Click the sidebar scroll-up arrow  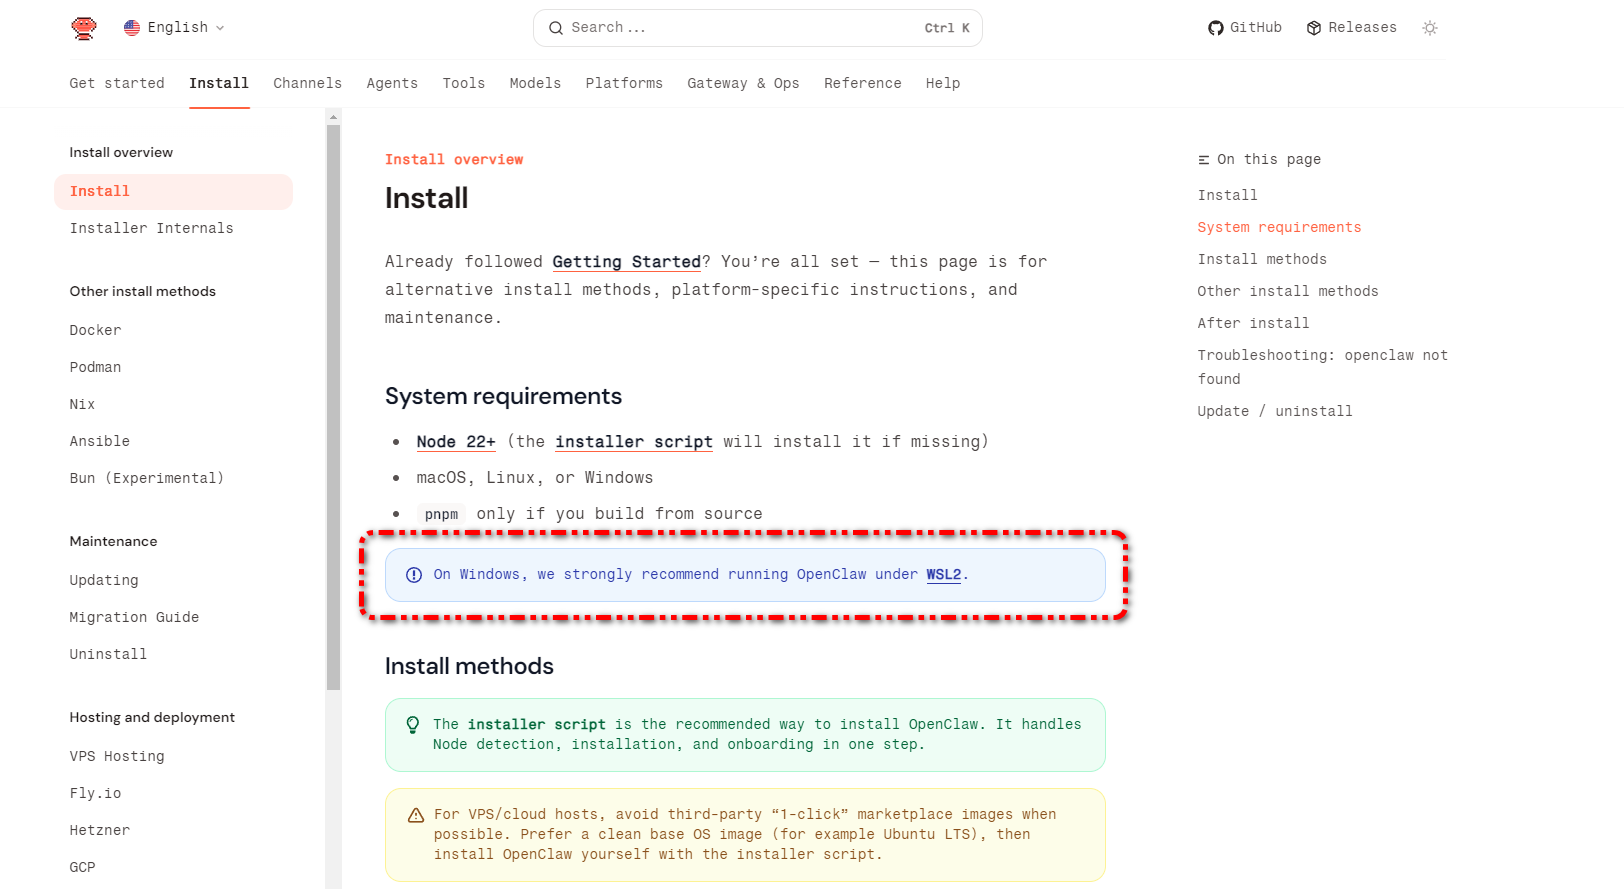click(x=333, y=117)
